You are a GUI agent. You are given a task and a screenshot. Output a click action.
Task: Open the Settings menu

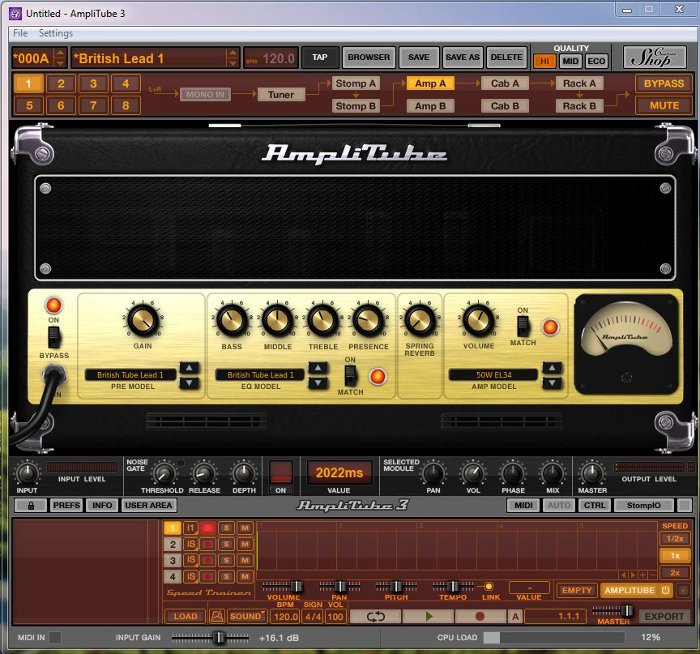55,33
